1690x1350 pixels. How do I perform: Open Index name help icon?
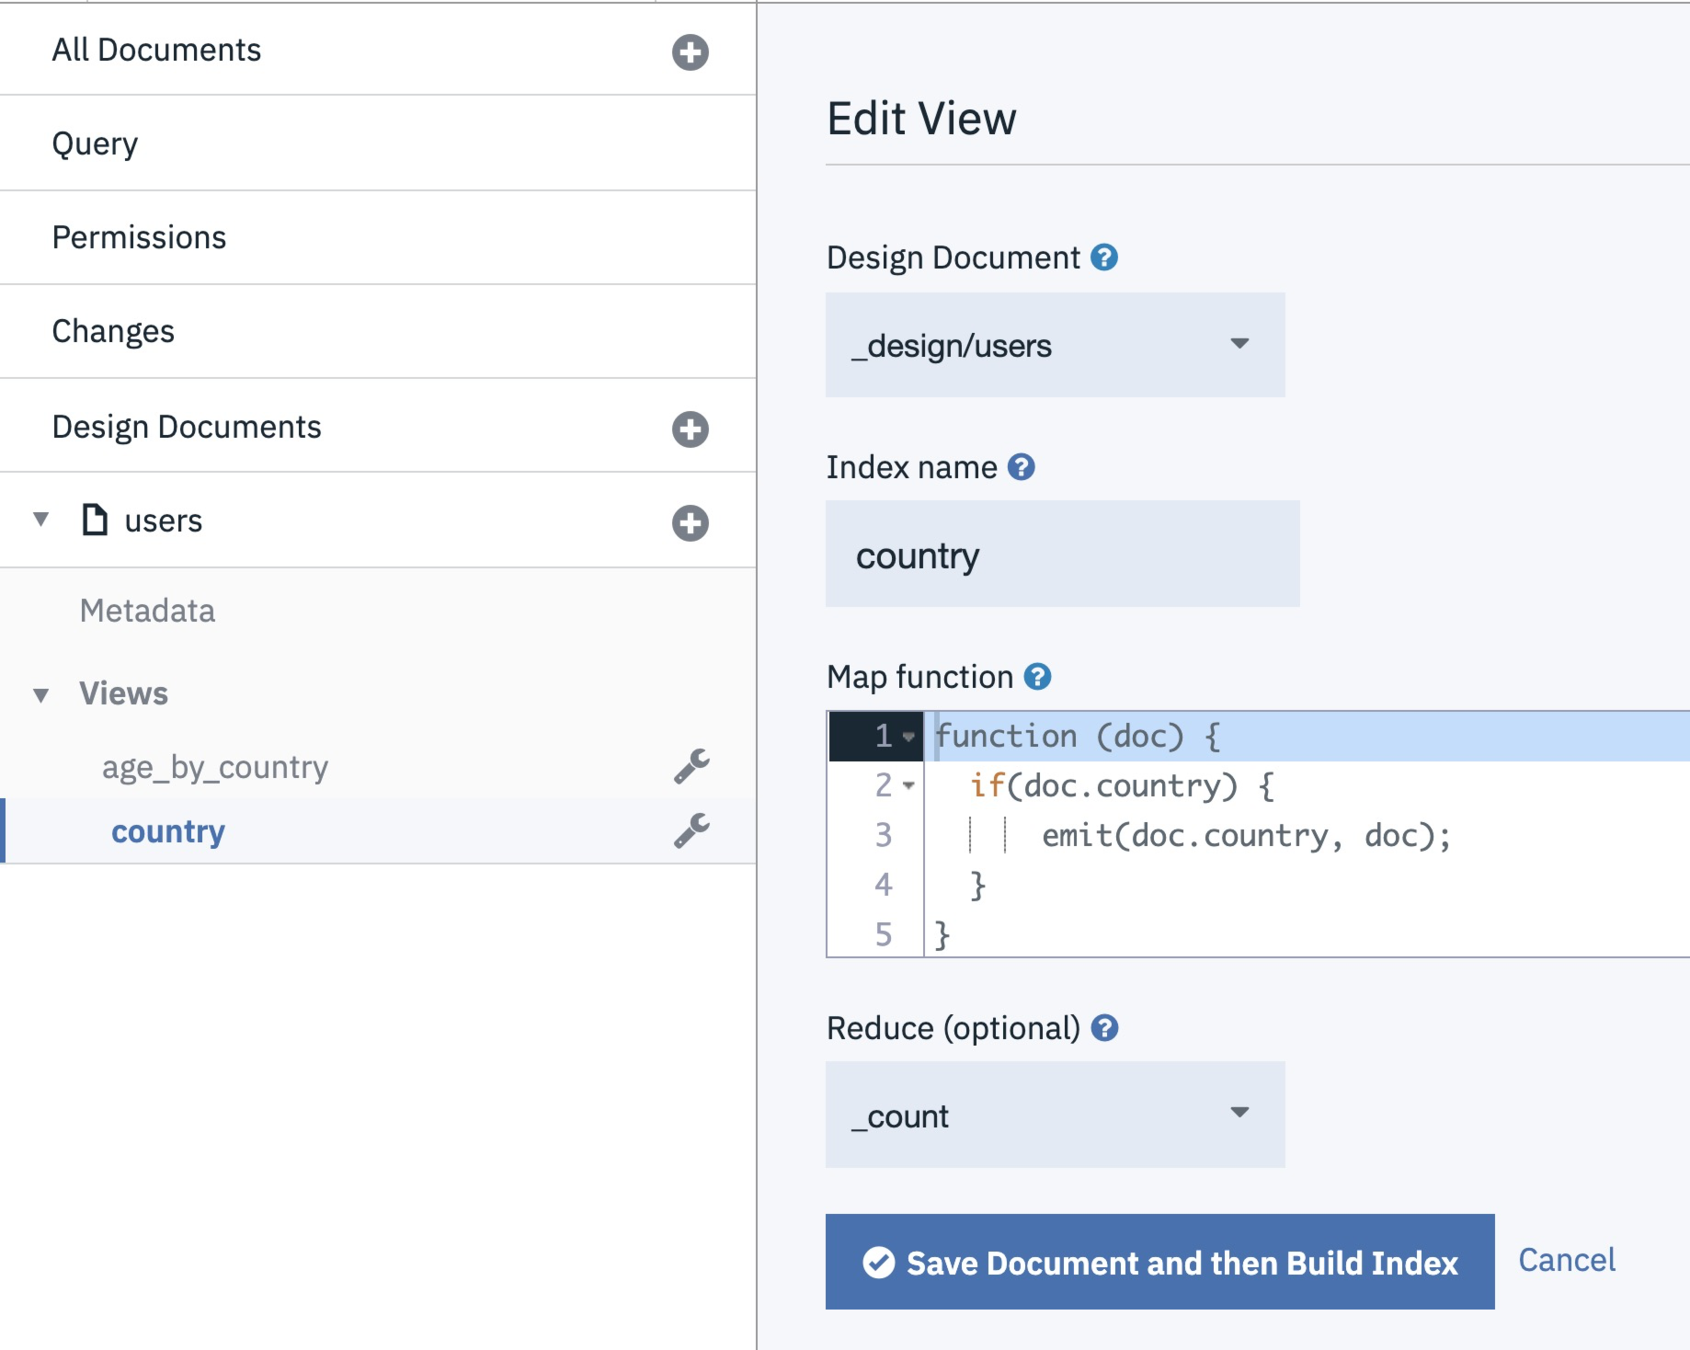pos(1021,467)
